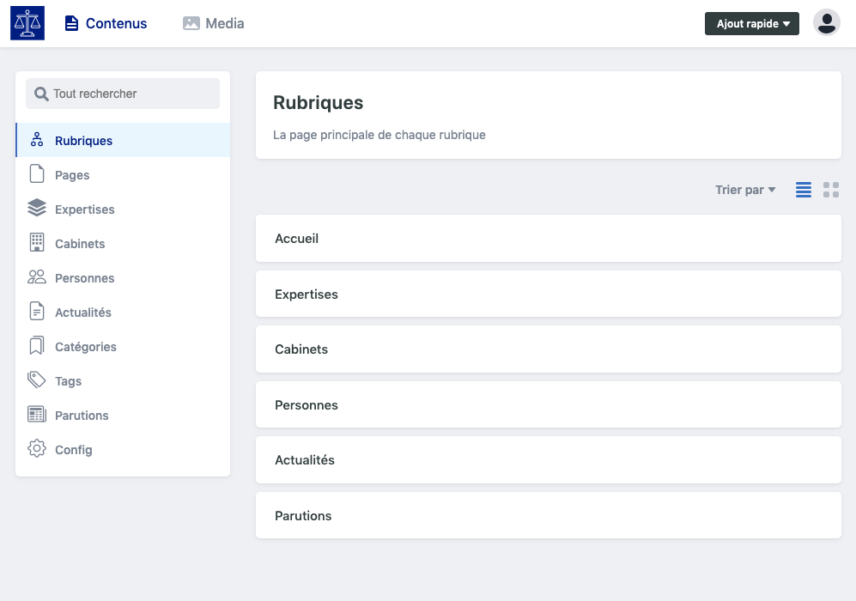Open the Contenus tab
The width and height of the screenshot is (856, 601).
(105, 23)
